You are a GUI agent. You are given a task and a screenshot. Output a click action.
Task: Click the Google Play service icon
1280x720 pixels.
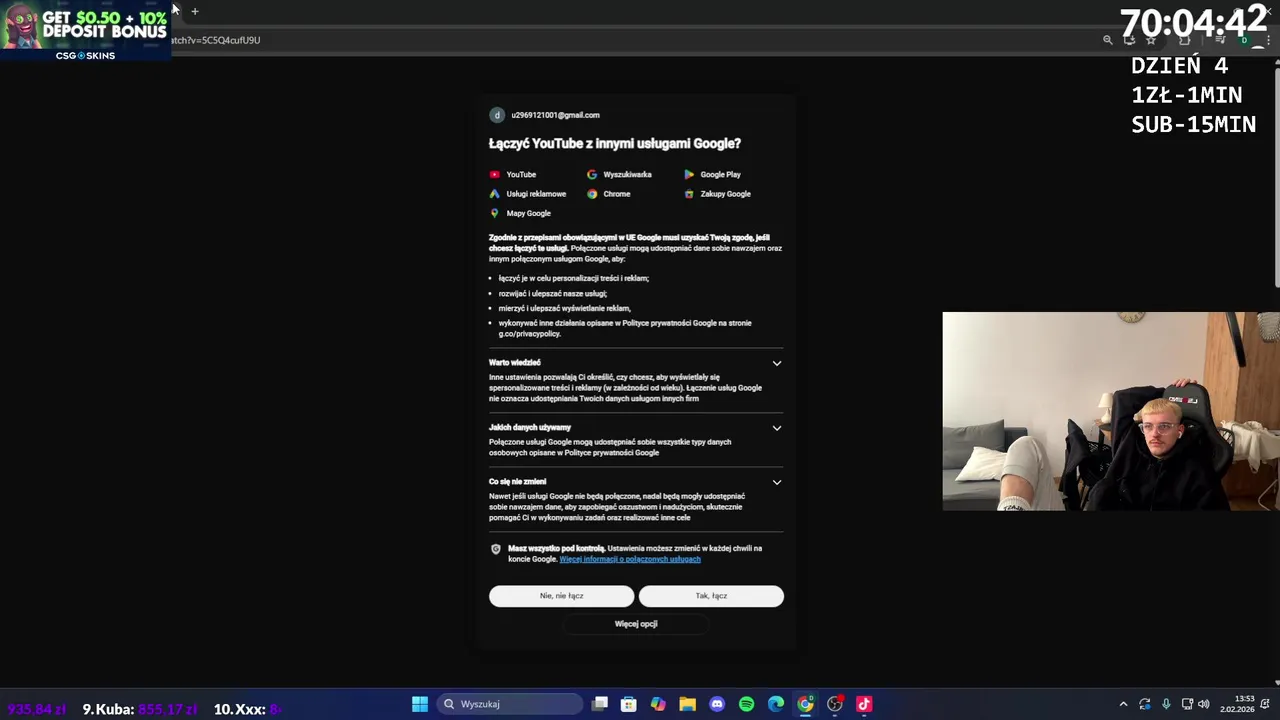coord(689,174)
